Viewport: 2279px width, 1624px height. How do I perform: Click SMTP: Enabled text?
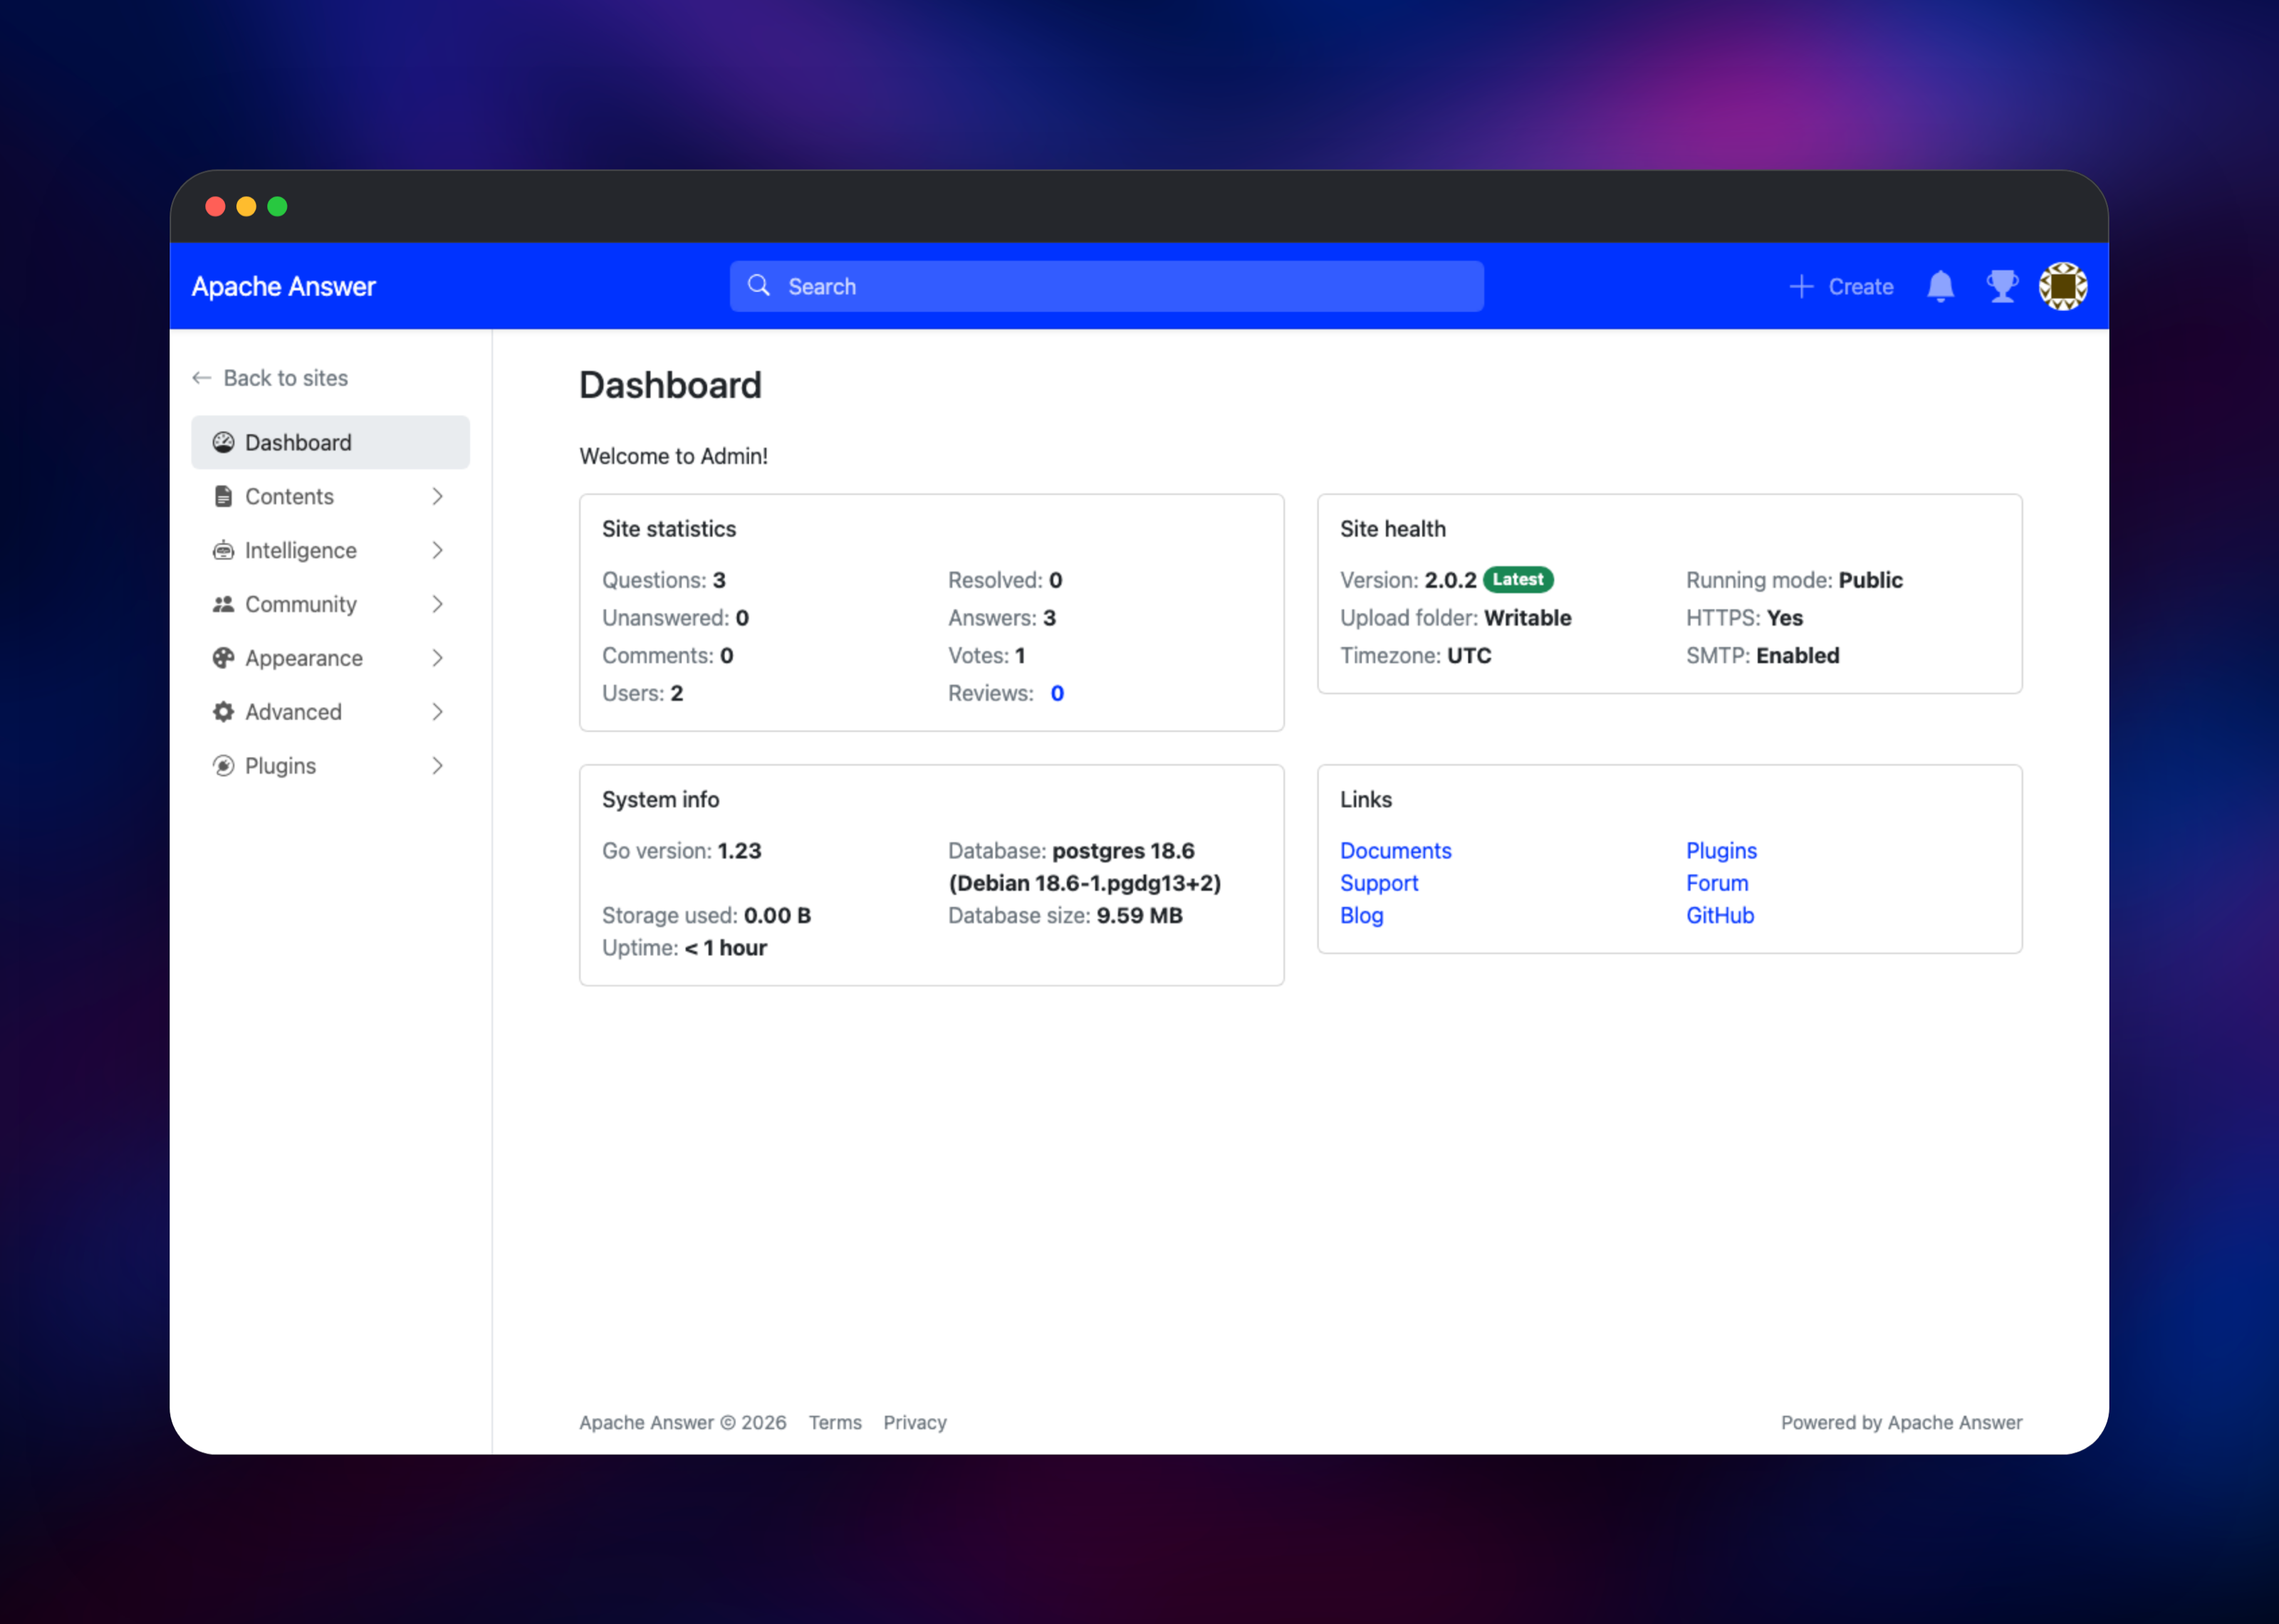pos(1763,656)
